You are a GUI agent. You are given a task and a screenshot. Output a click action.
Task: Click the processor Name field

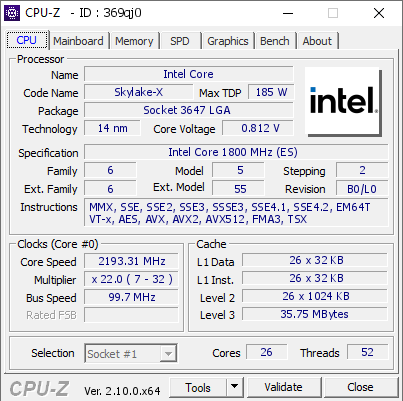coord(189,74)
